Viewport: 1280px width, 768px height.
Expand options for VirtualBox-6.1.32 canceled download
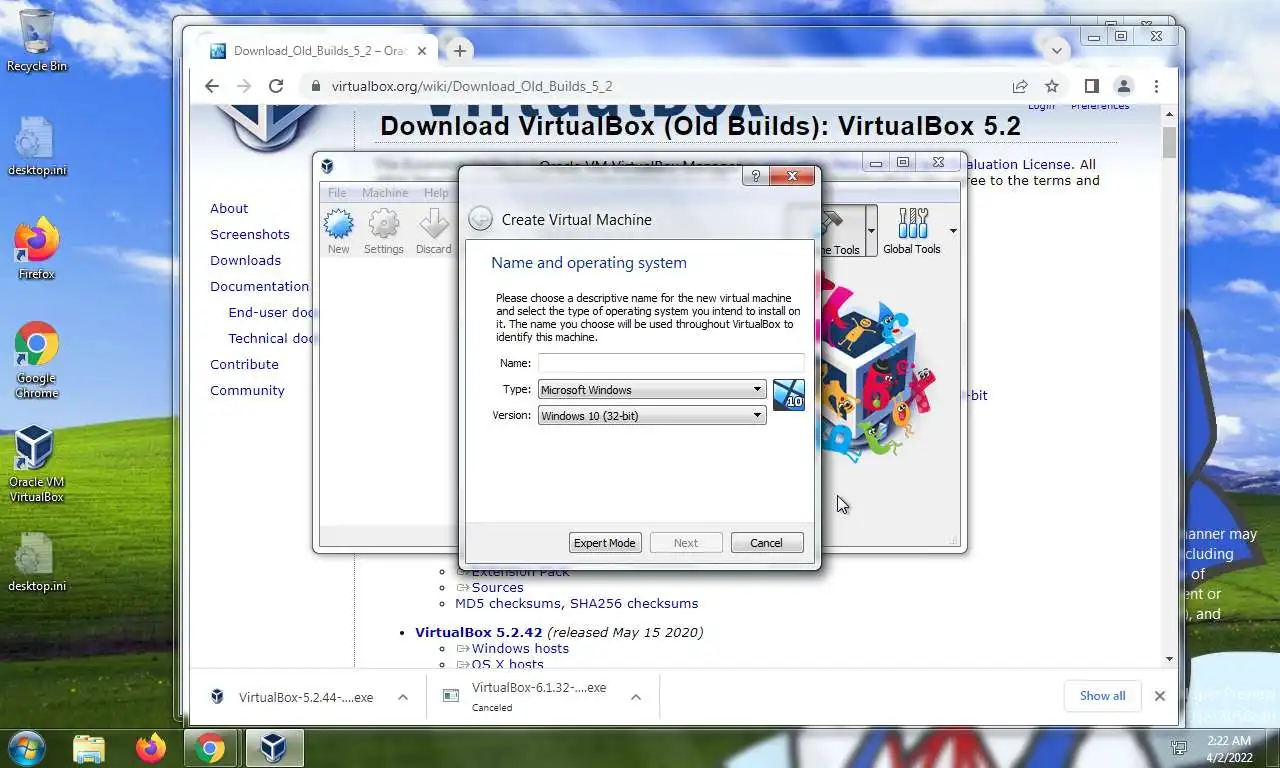click(x=636, y=697)
